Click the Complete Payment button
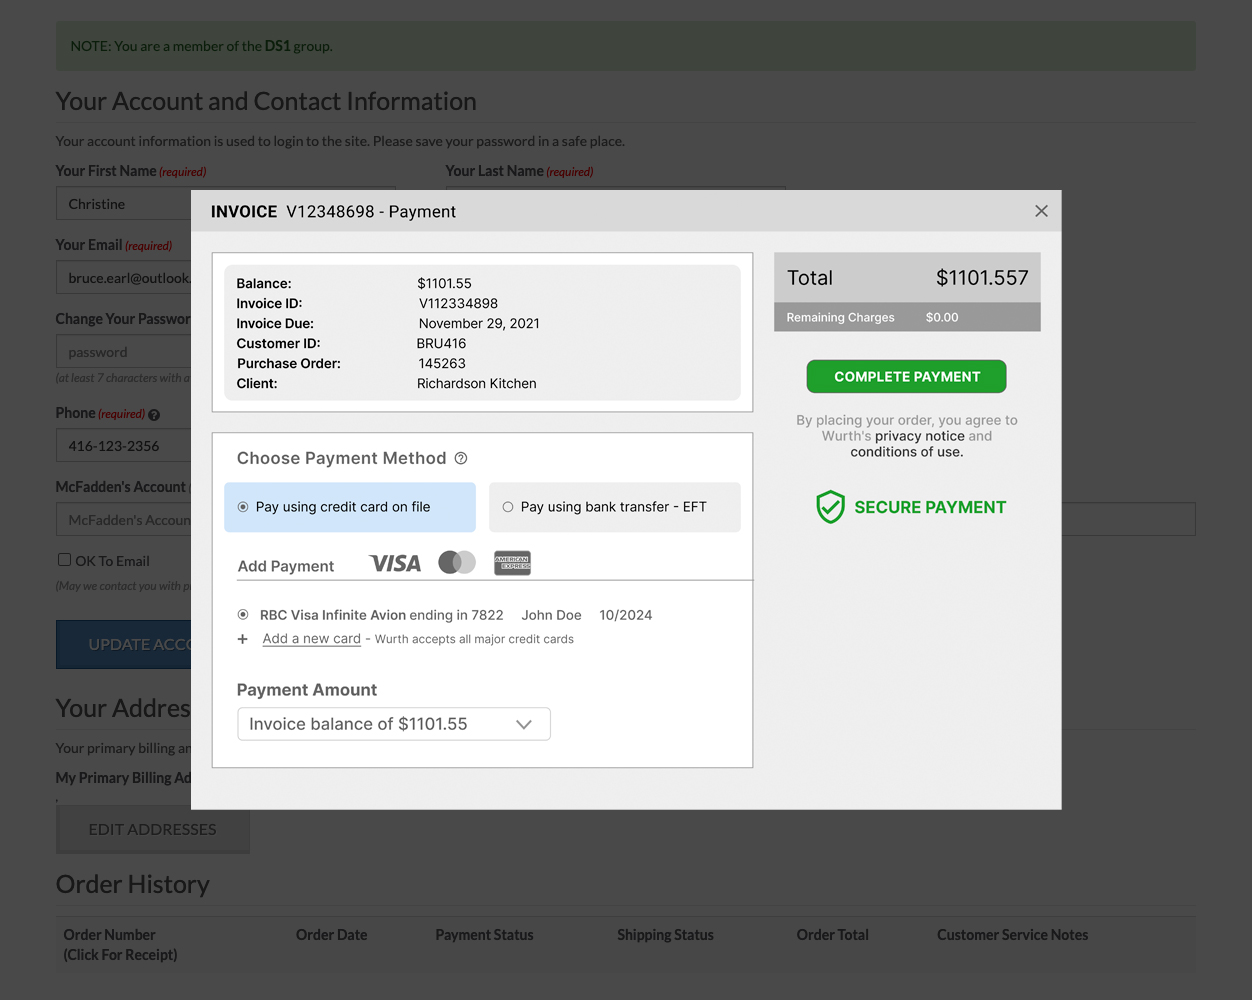 click(907, 377)
